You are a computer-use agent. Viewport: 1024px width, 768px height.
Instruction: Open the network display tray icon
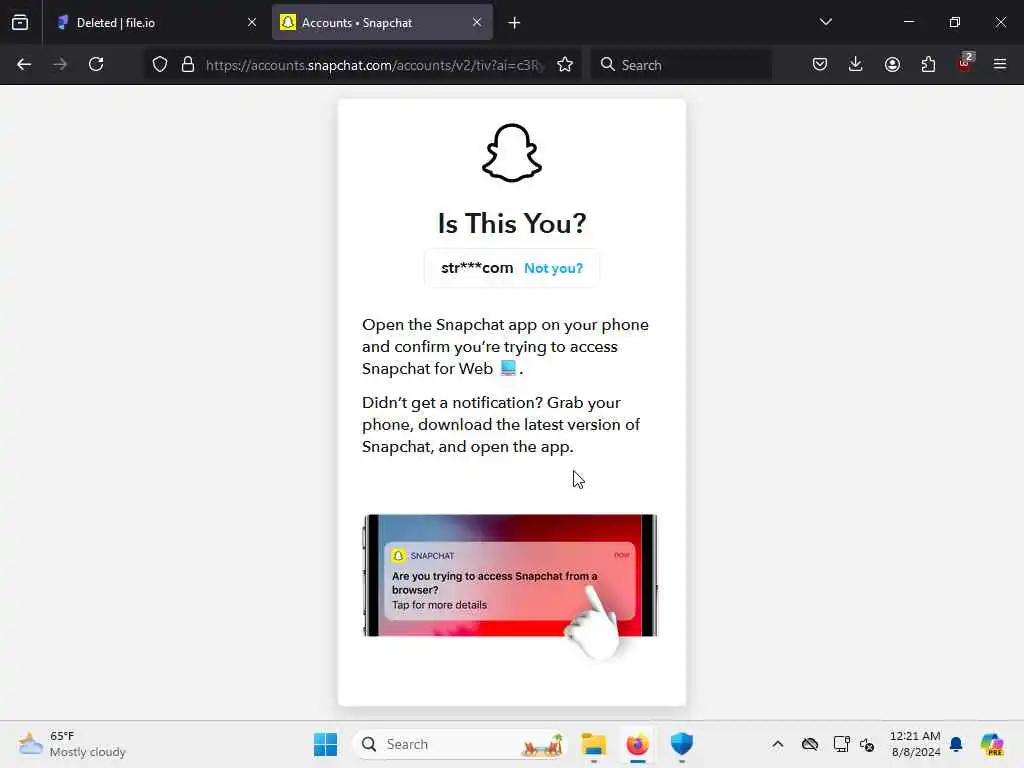pos(841,744)
